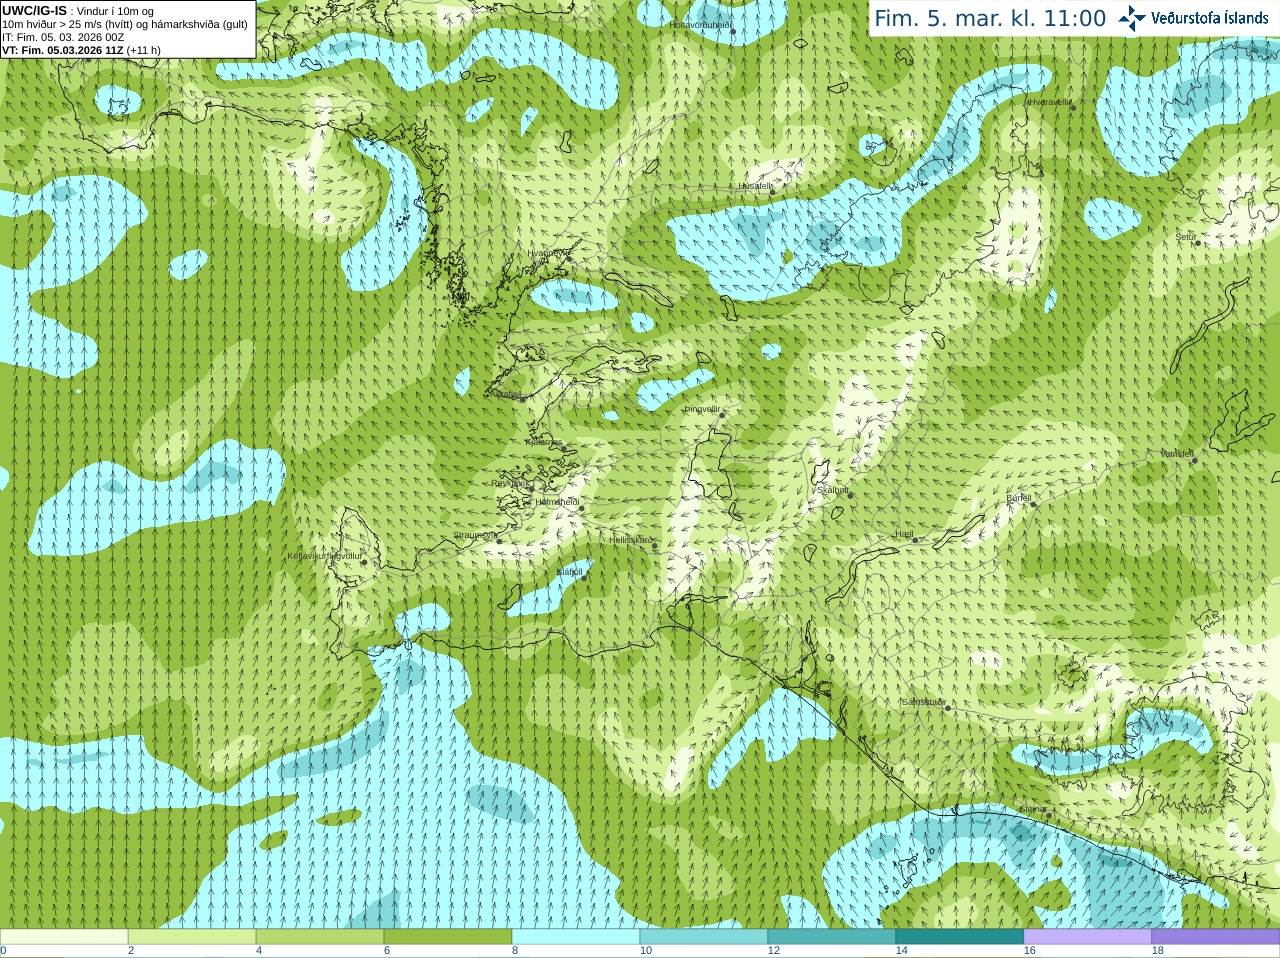Click the Veðurstofa Íslands name text
Viewport: 1280px width, 958px height.
click(1209, 18)
